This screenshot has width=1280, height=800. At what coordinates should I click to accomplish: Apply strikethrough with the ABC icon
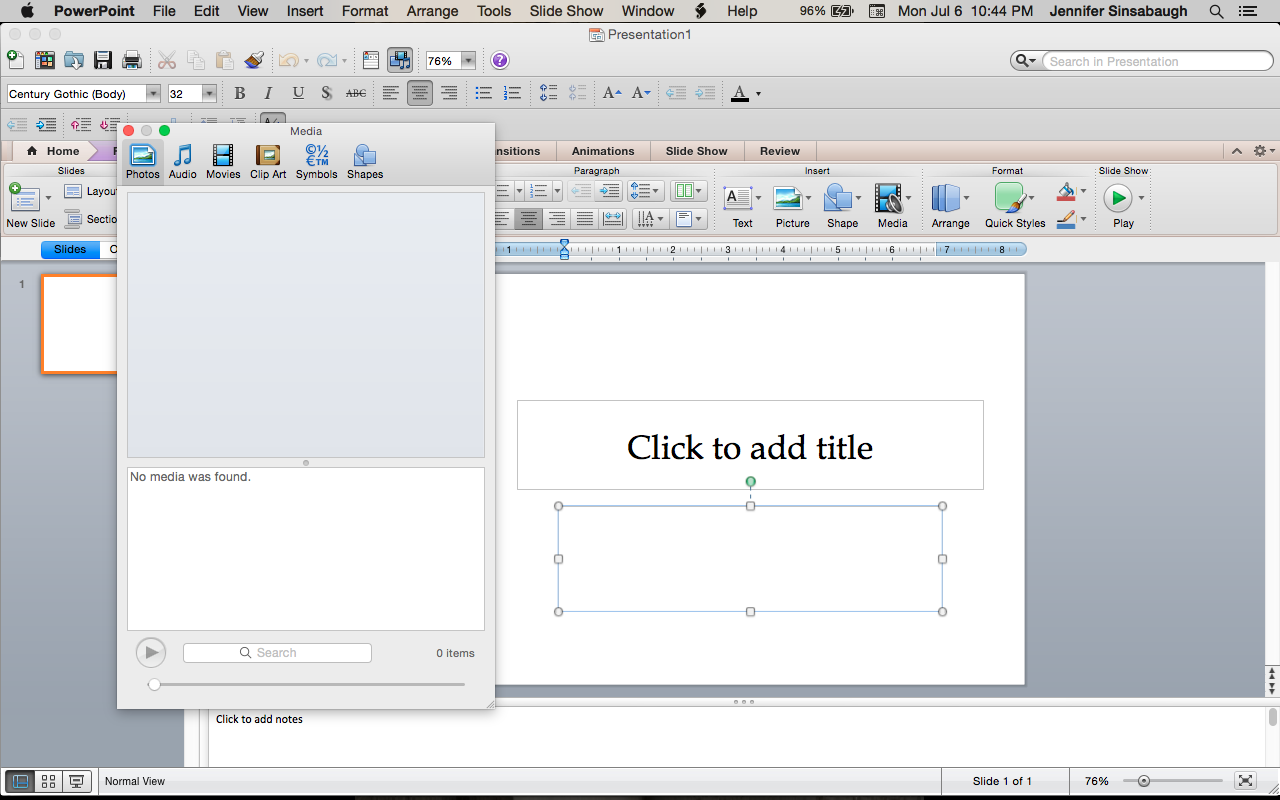[x=356, y=93]
